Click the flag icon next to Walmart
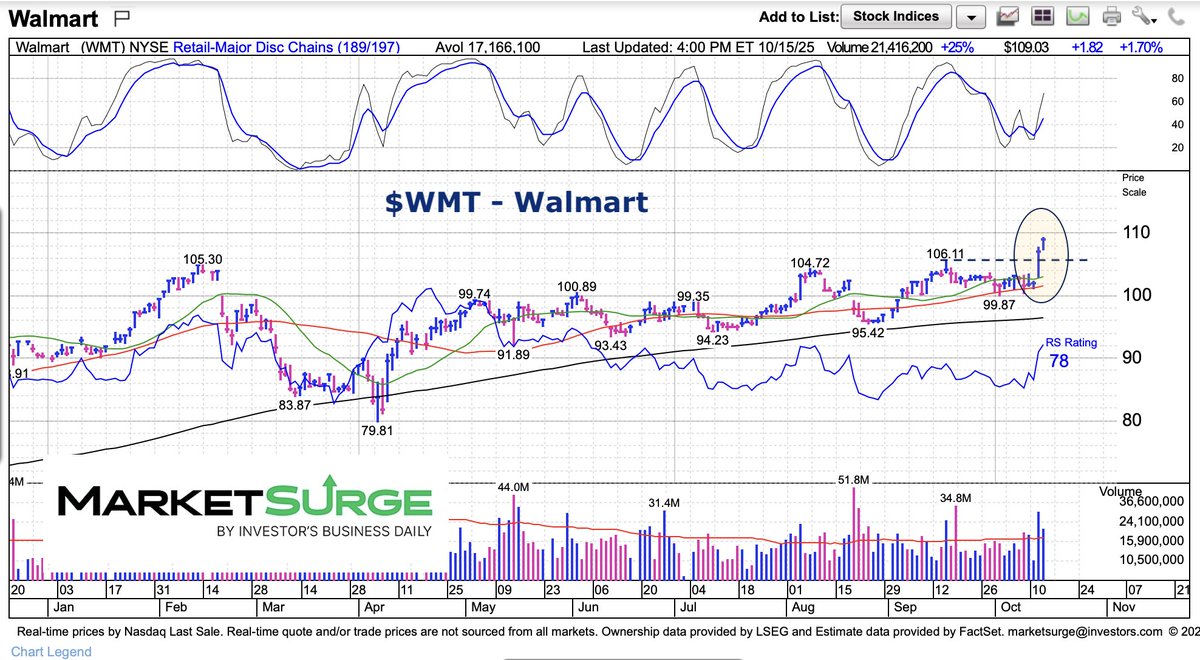The image size is (1200, 660). (x=122, y=17)
